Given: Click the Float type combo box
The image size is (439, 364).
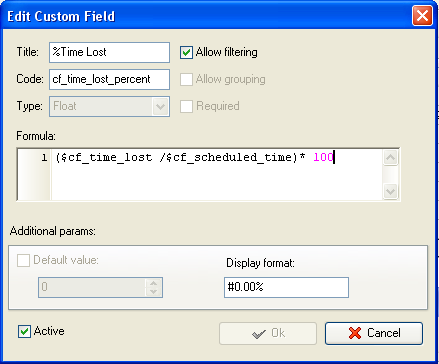Looking at the screenshot, I should (109, 106).
